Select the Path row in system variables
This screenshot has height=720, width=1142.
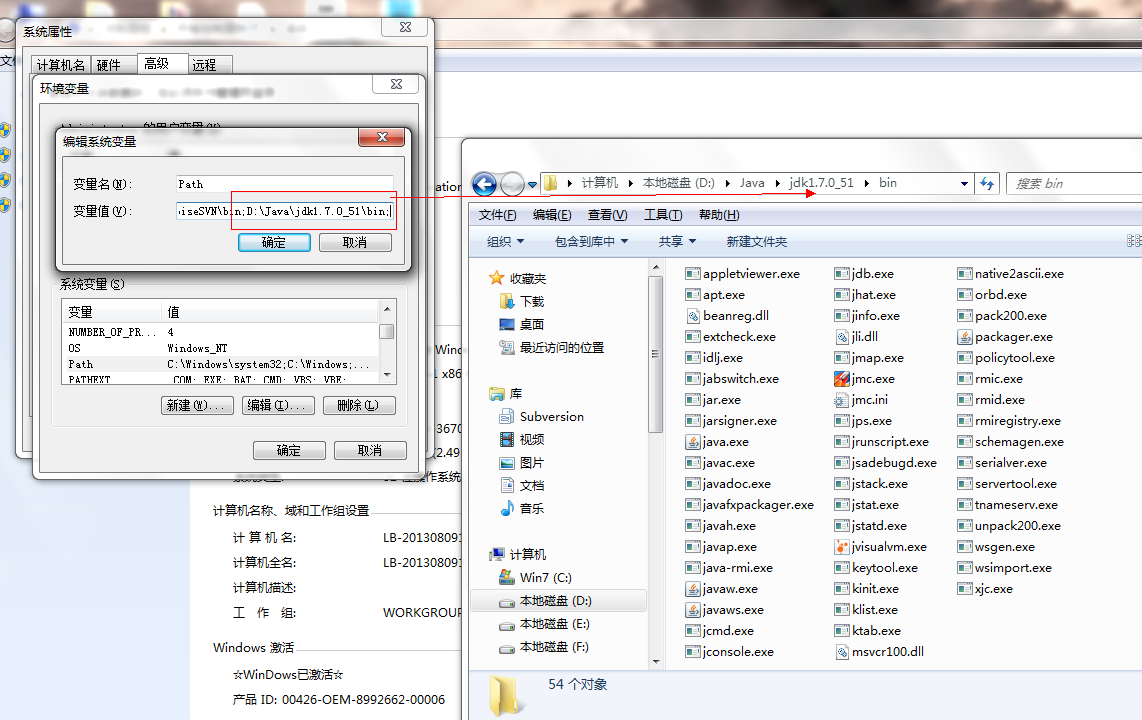pos(218,364)
